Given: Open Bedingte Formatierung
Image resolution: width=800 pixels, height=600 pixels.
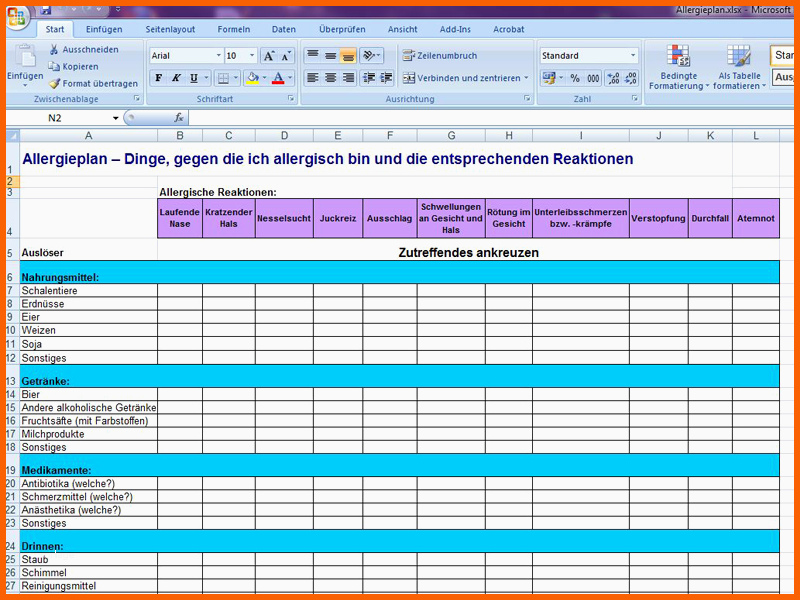Looking at the screenshot, I should click(678, 67).
